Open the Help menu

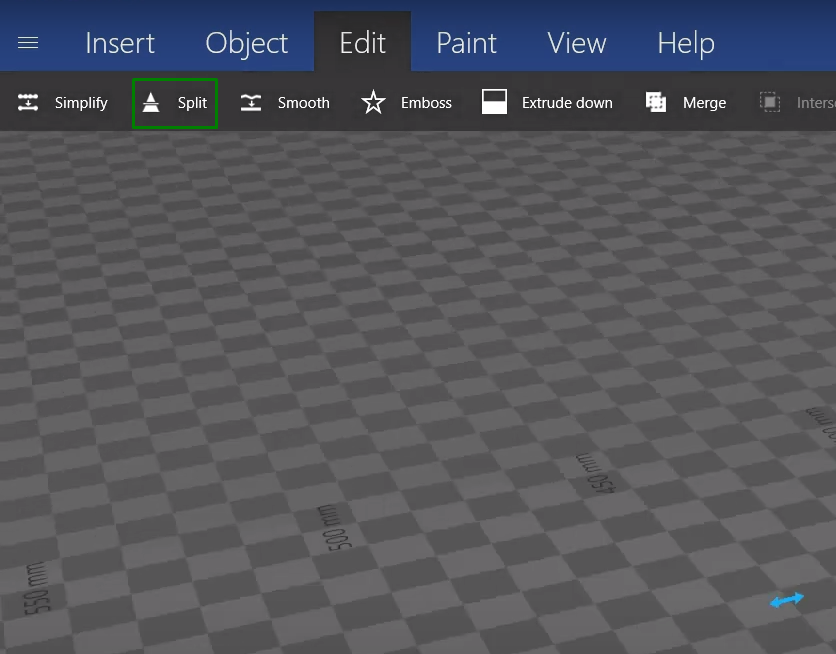(685, 42)
